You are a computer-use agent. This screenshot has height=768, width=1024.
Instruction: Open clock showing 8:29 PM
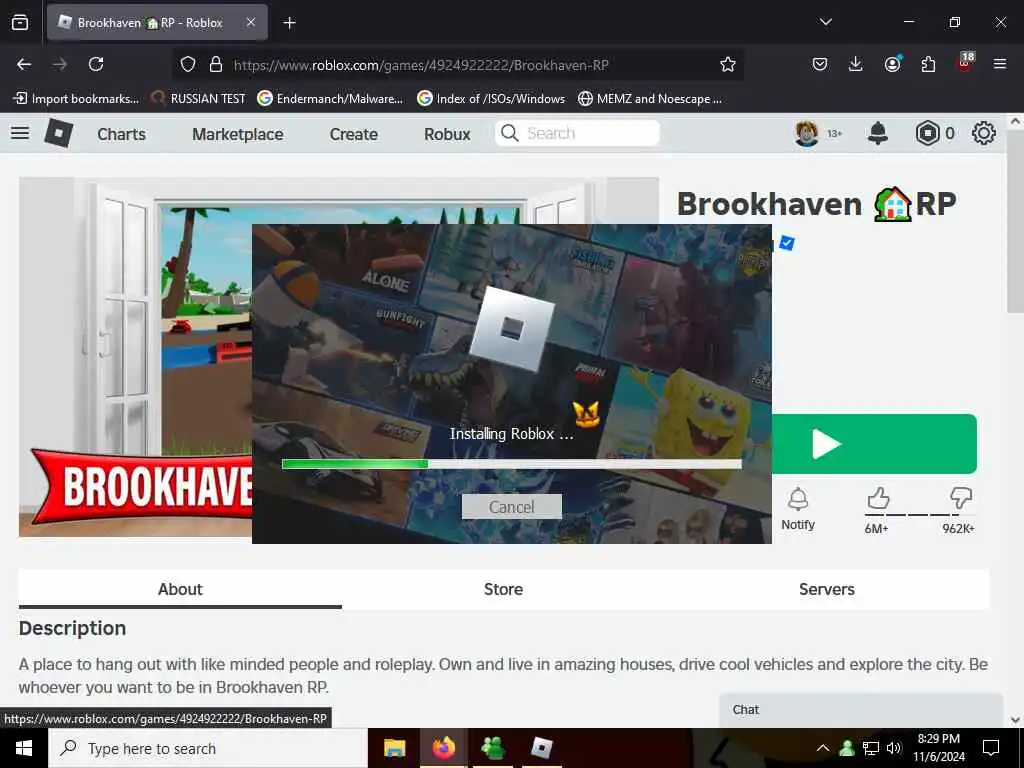pyautogui.click(x=938, y=748)
